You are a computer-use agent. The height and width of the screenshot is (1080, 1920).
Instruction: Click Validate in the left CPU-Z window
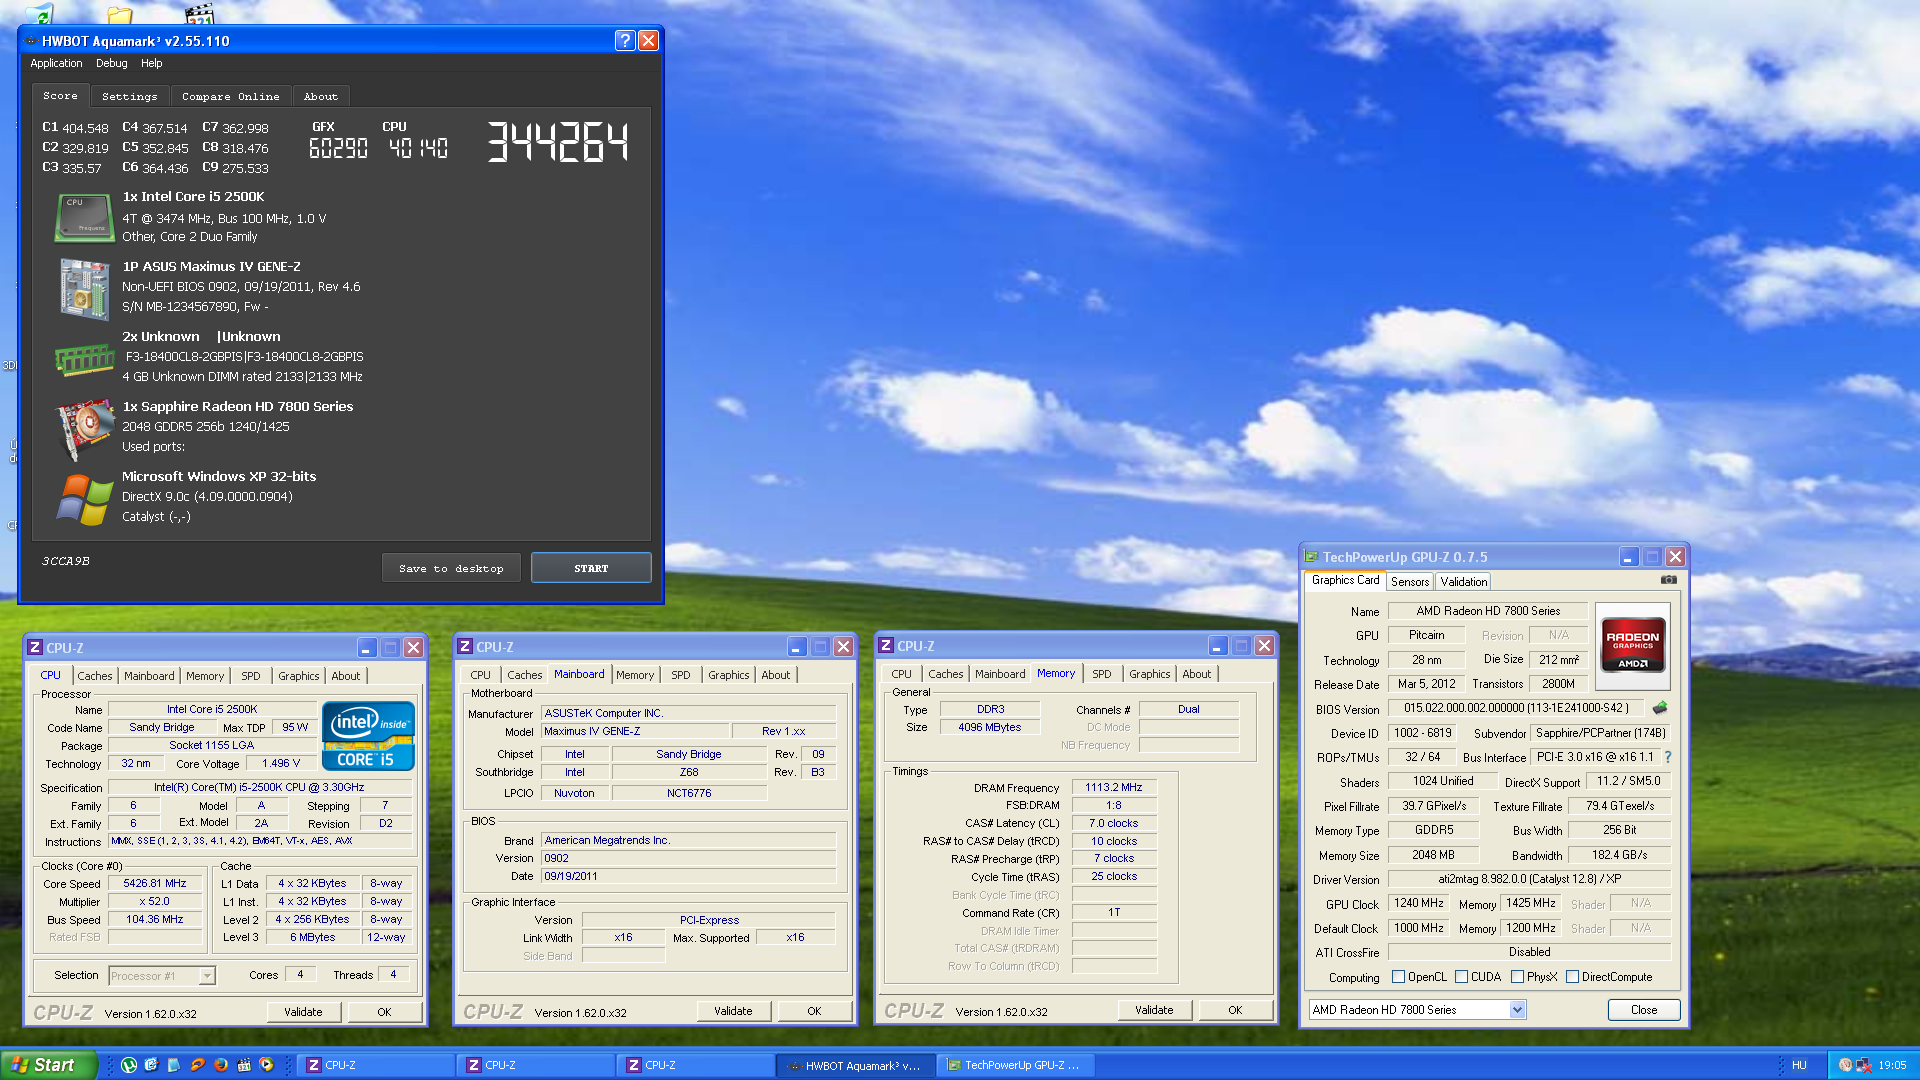[x=303, y=1012]
